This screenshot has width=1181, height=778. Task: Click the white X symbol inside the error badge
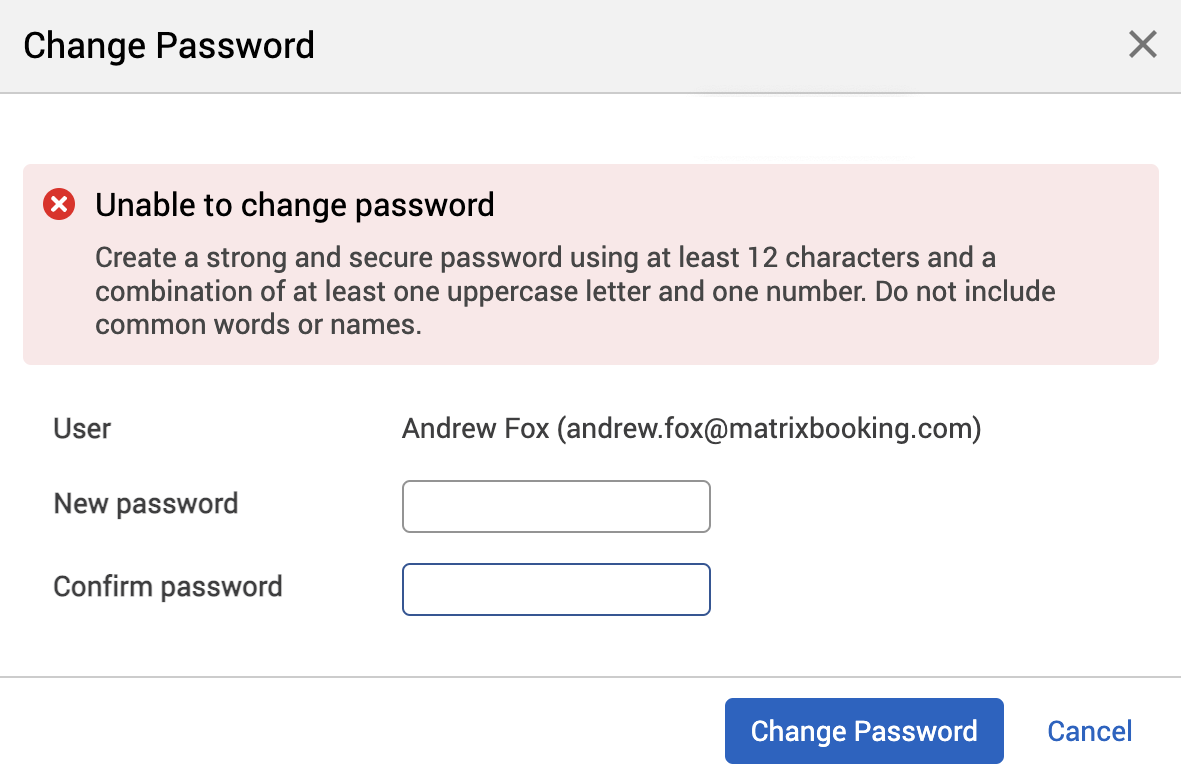pyautogui.click(x=58, y=204)
